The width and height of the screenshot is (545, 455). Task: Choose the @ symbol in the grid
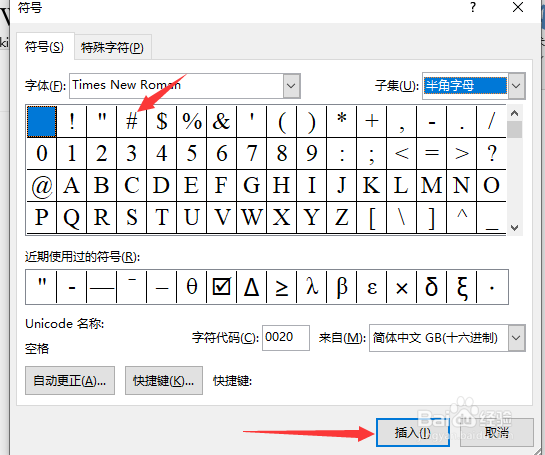[x=42, y=186]
